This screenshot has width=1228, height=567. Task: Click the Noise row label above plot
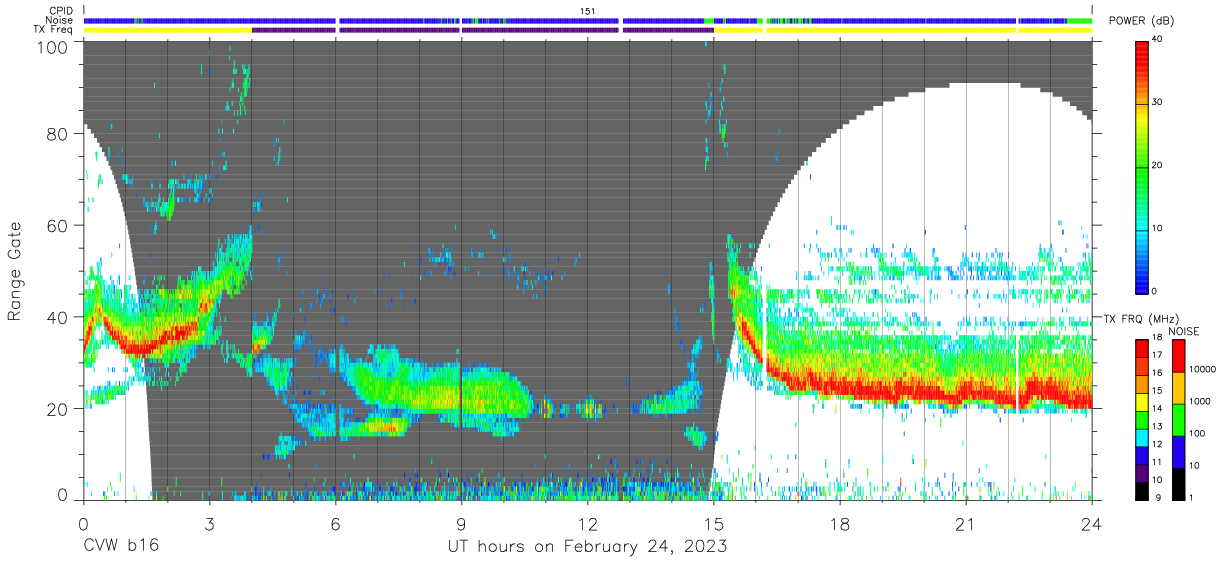click(x=60, y=20)
